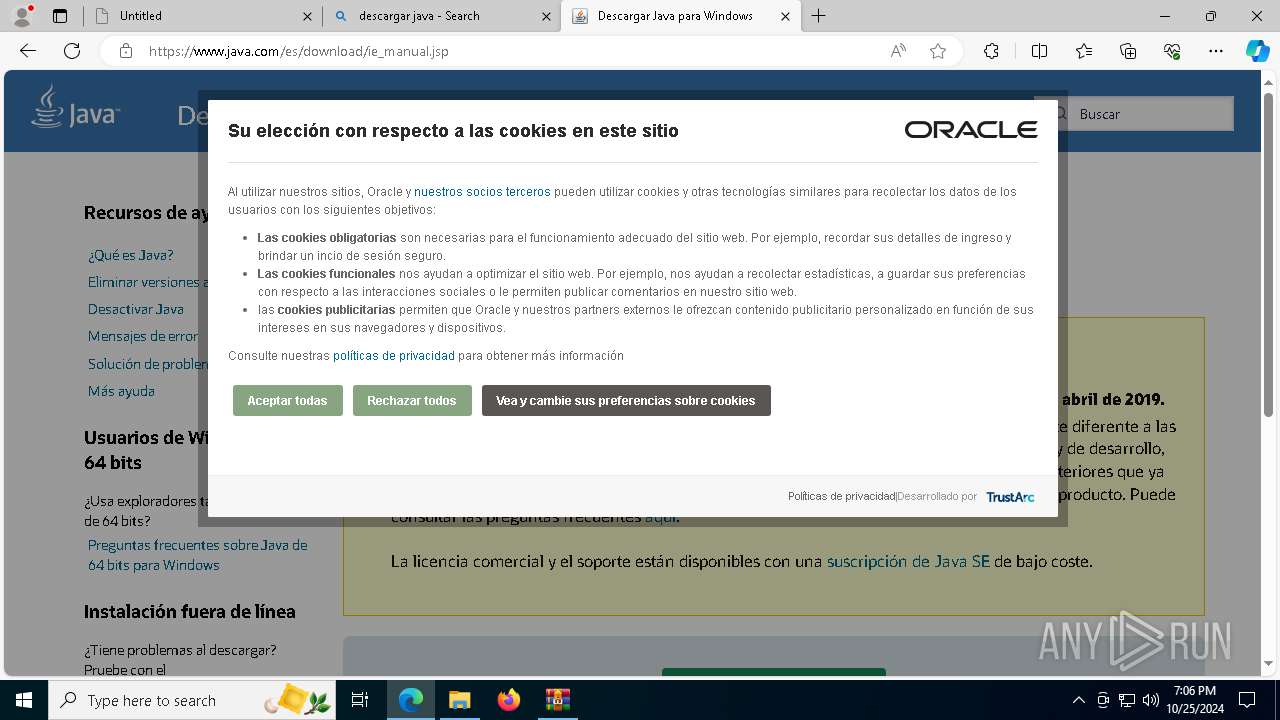The height and width of the screenshot is (720, 1280).
Task: Open Más ayuda sidebar link
Action: pyautogui.click(x=121, y=391)
